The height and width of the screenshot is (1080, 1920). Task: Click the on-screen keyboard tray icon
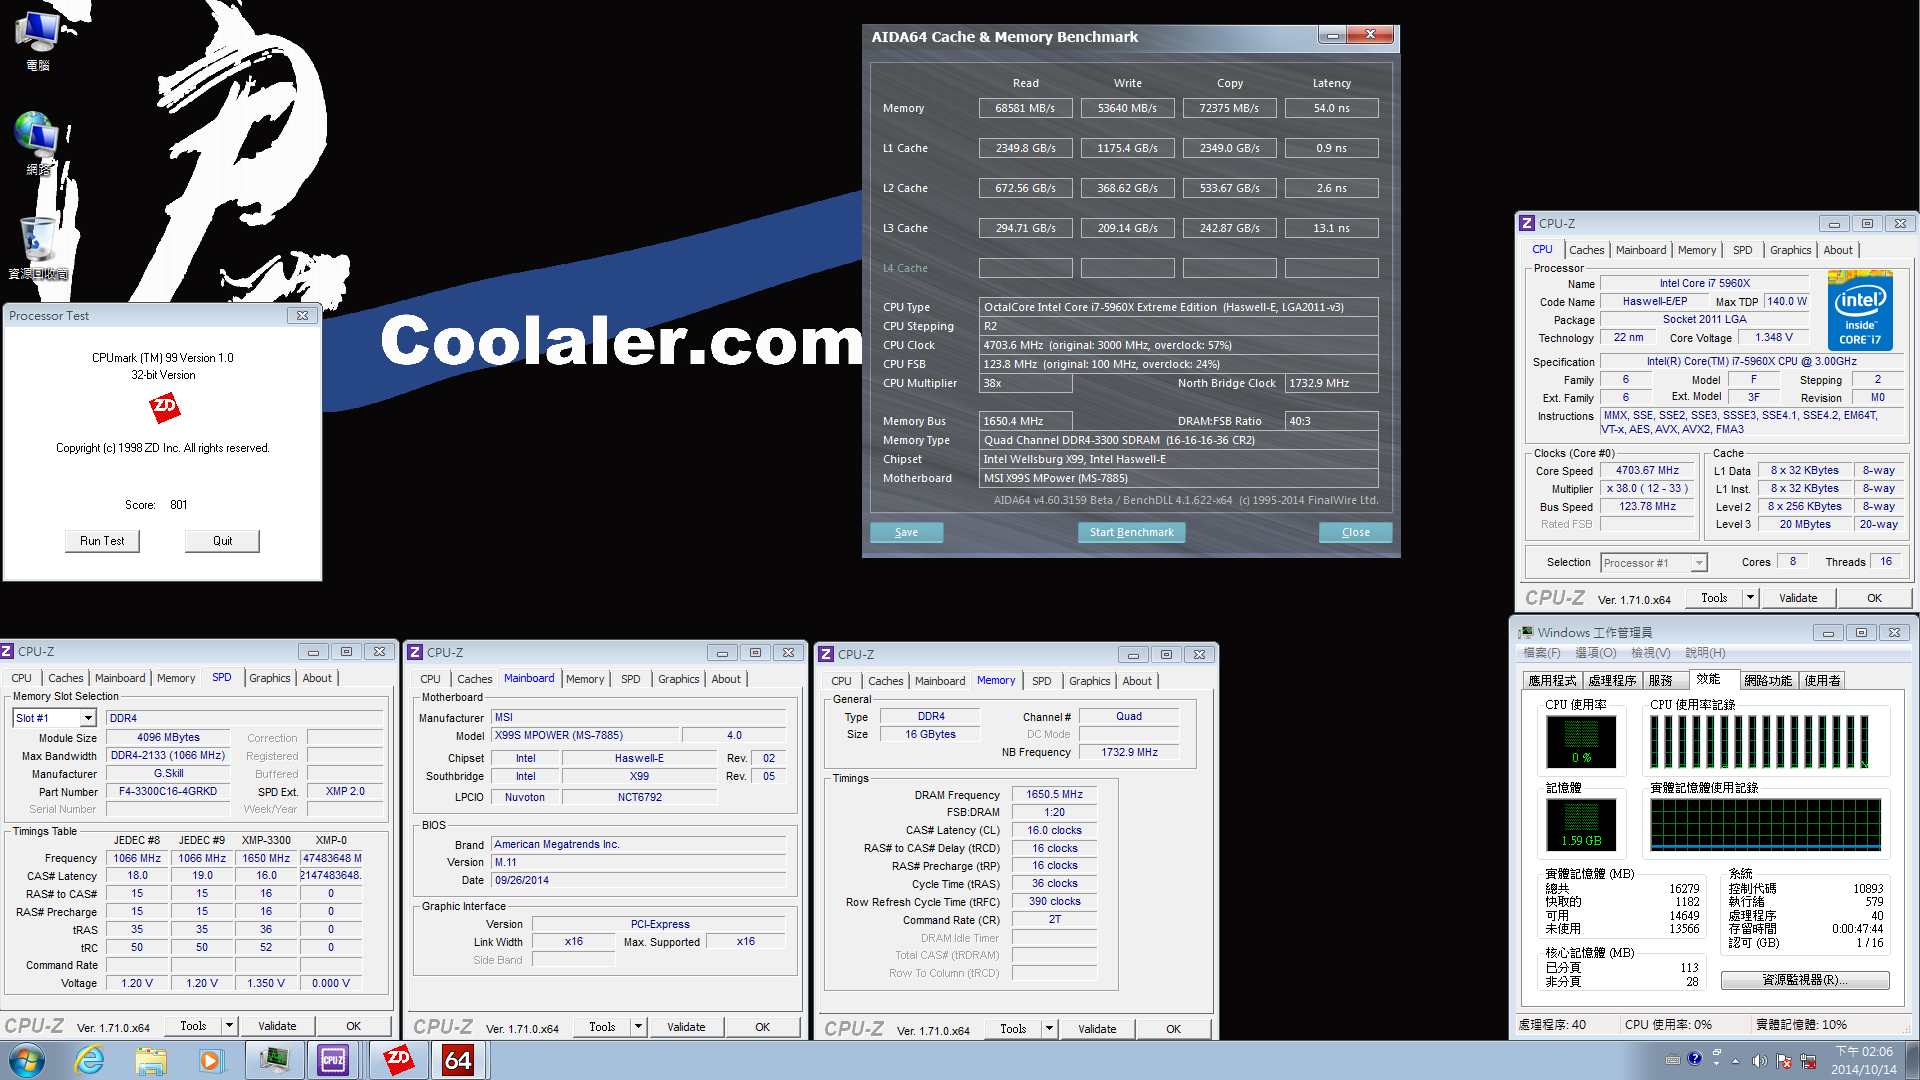1673,1060
